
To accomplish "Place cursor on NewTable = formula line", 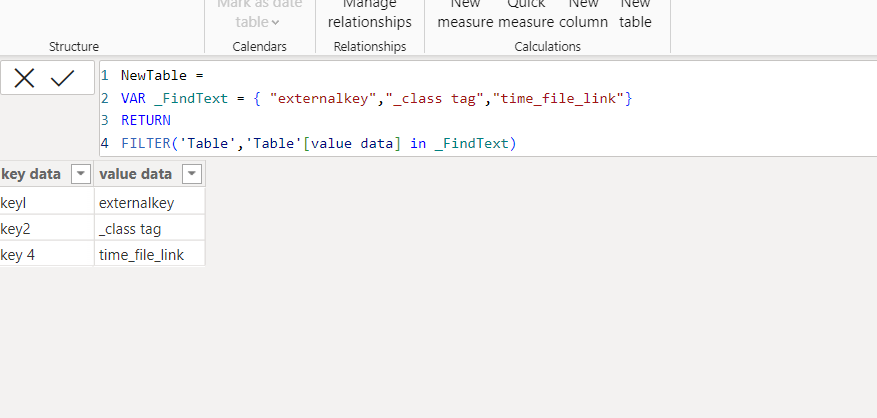I will [x=163, y=76].
